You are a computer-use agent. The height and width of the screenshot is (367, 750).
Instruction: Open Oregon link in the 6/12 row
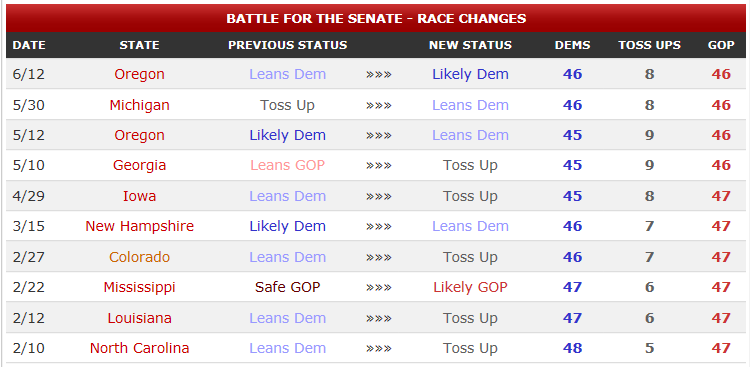(139, 74)
